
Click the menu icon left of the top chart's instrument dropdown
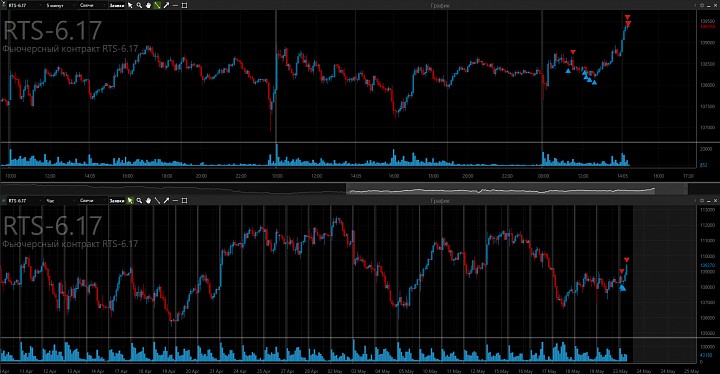pyautogui.click(x=3, y=6)
